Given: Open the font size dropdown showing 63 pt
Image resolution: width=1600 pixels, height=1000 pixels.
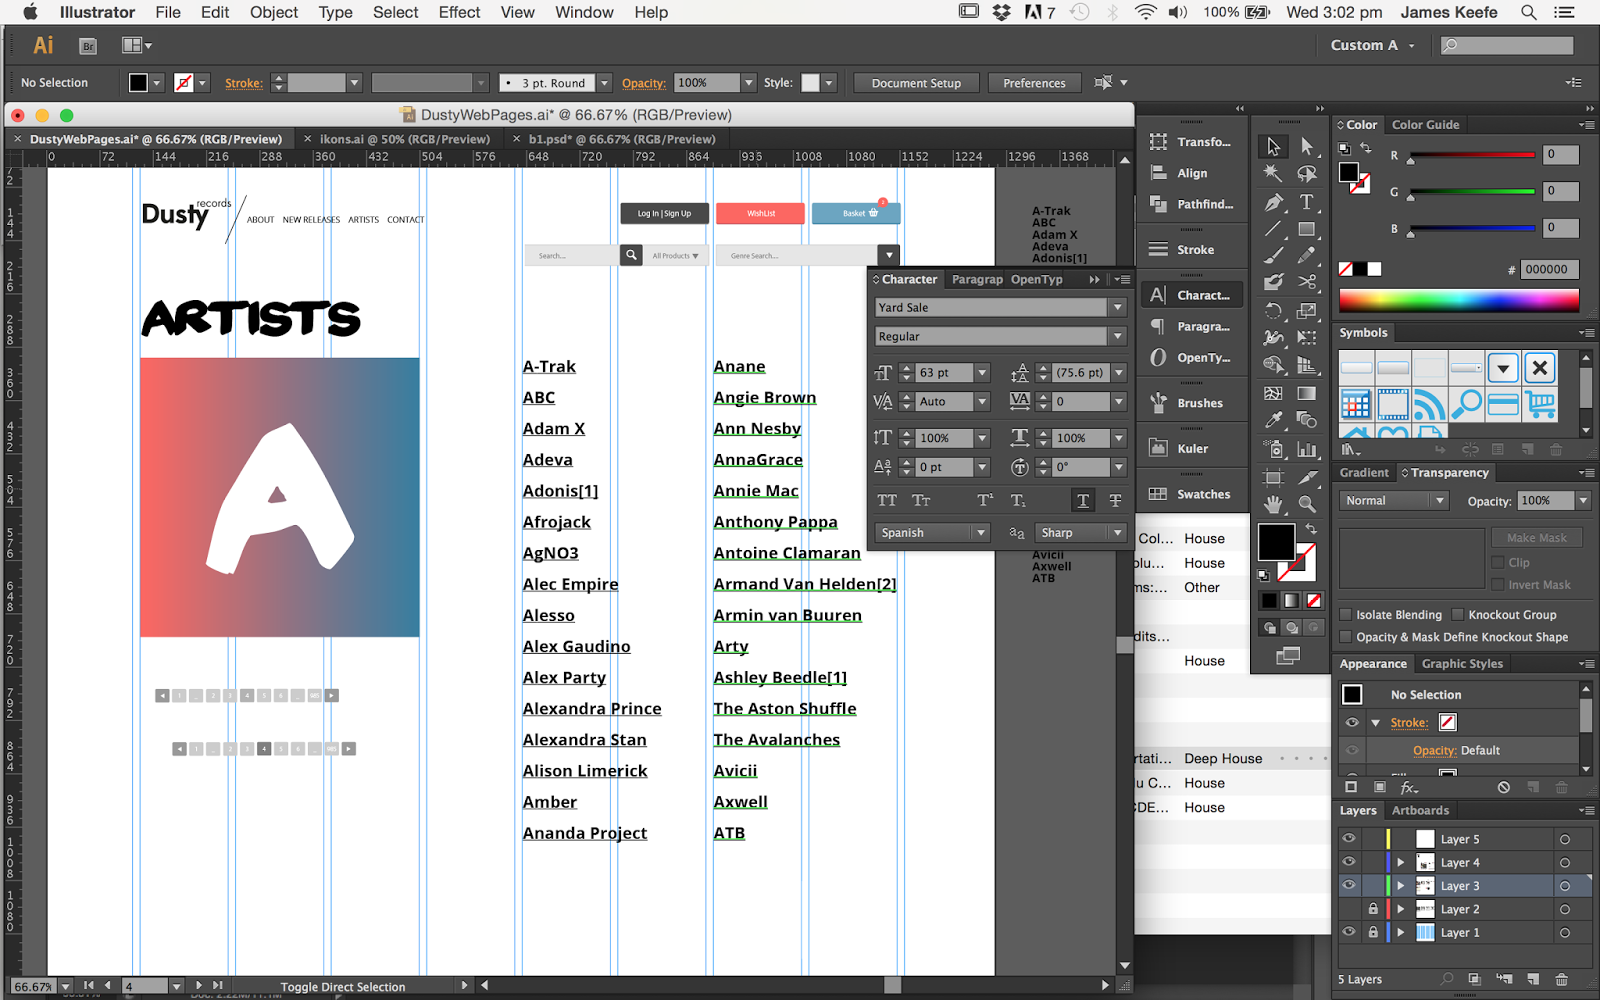Looking at the screenshot, I should (x=982, y=373).
